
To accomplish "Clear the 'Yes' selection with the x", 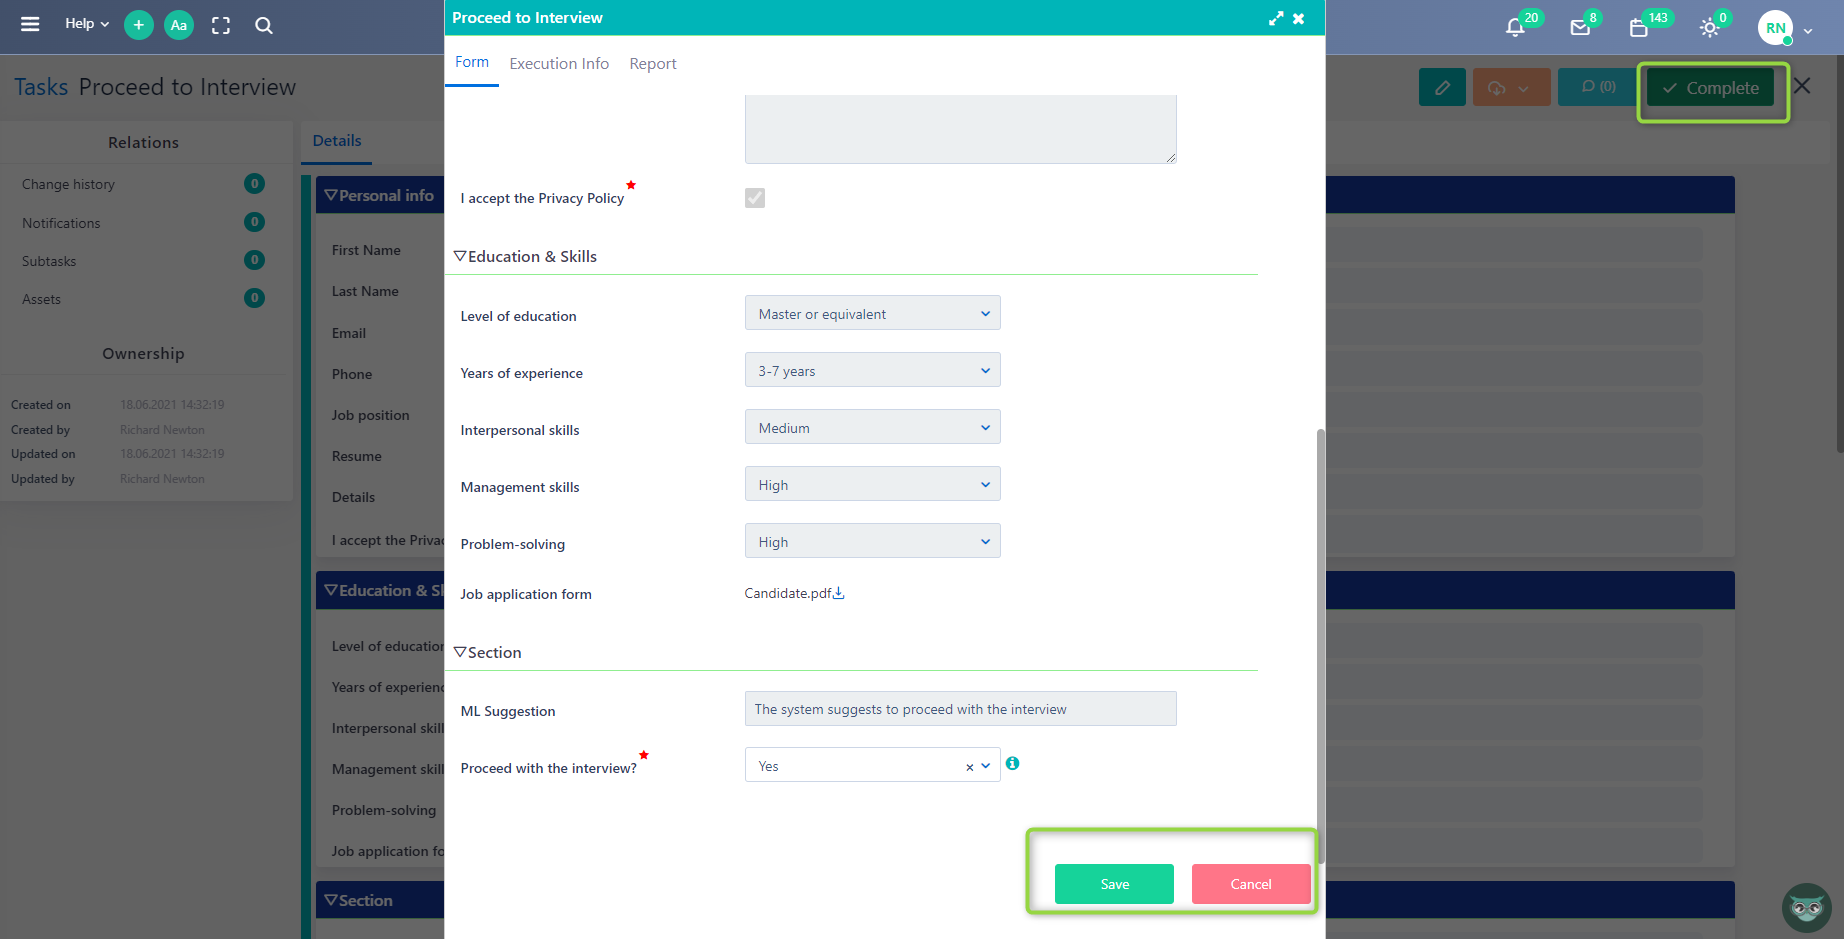I will pyautogui.click(x=968, y=766).
